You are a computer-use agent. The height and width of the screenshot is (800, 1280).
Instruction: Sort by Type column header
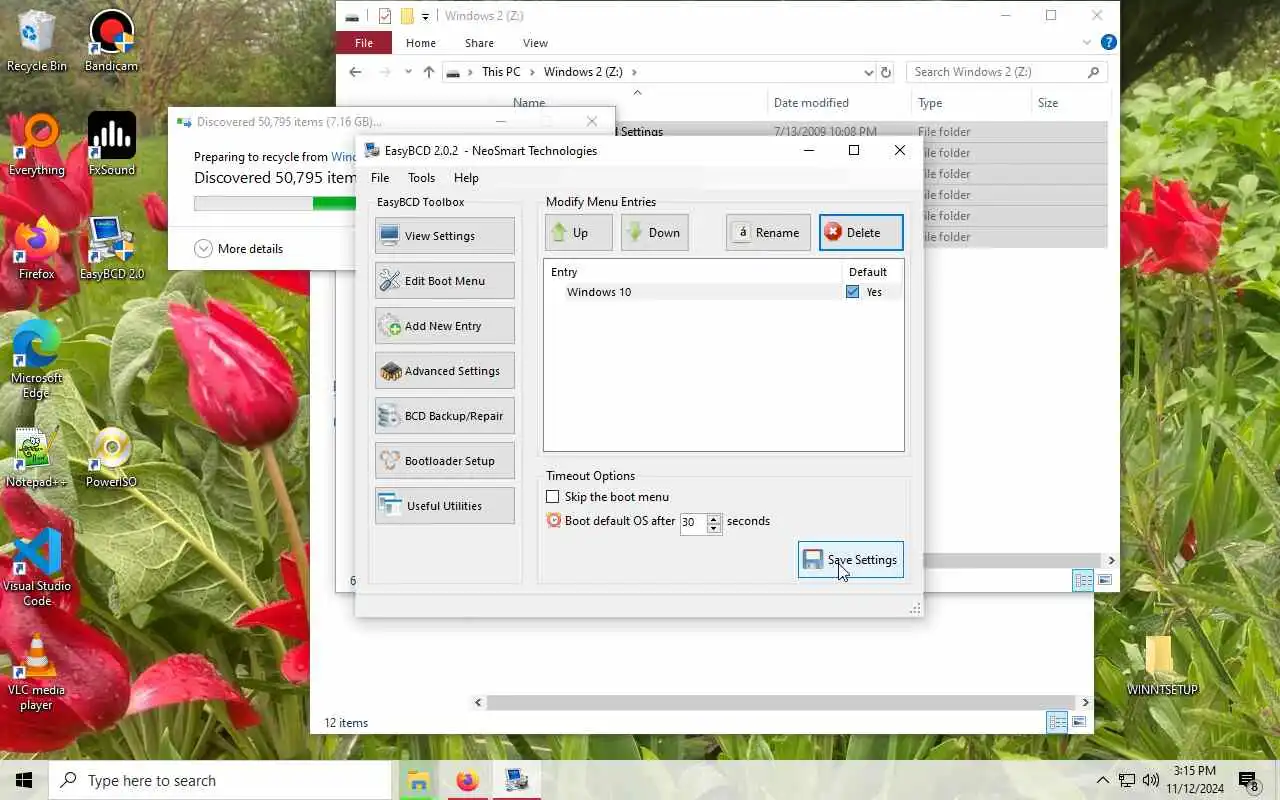click(930, 103)
